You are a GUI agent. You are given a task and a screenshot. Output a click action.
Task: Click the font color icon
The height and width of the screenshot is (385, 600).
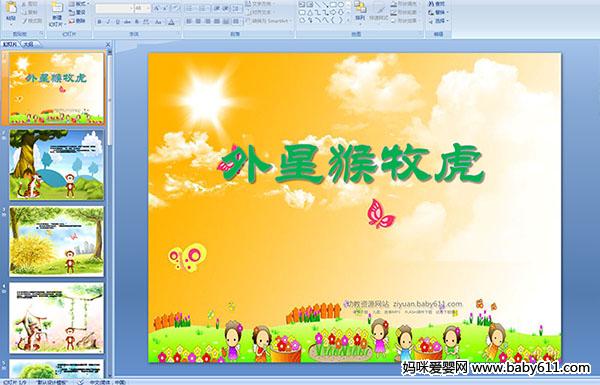pyautogui.click(x=171, y=22)
